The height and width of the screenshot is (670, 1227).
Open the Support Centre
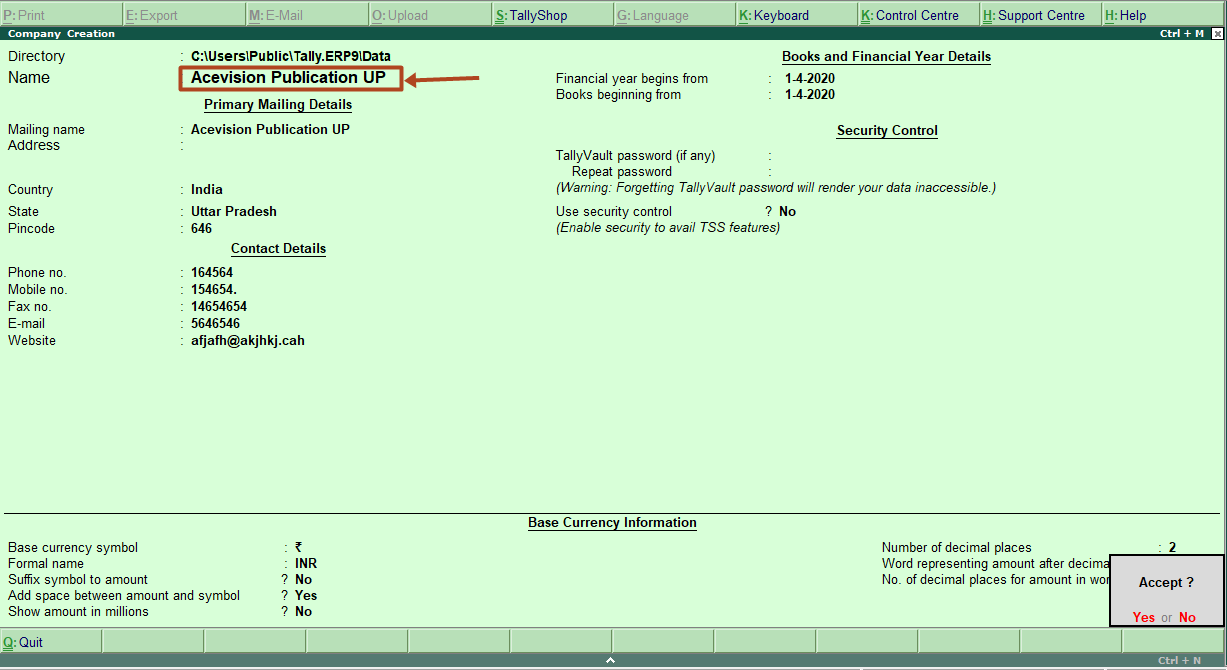click(x=1041, y=15)
